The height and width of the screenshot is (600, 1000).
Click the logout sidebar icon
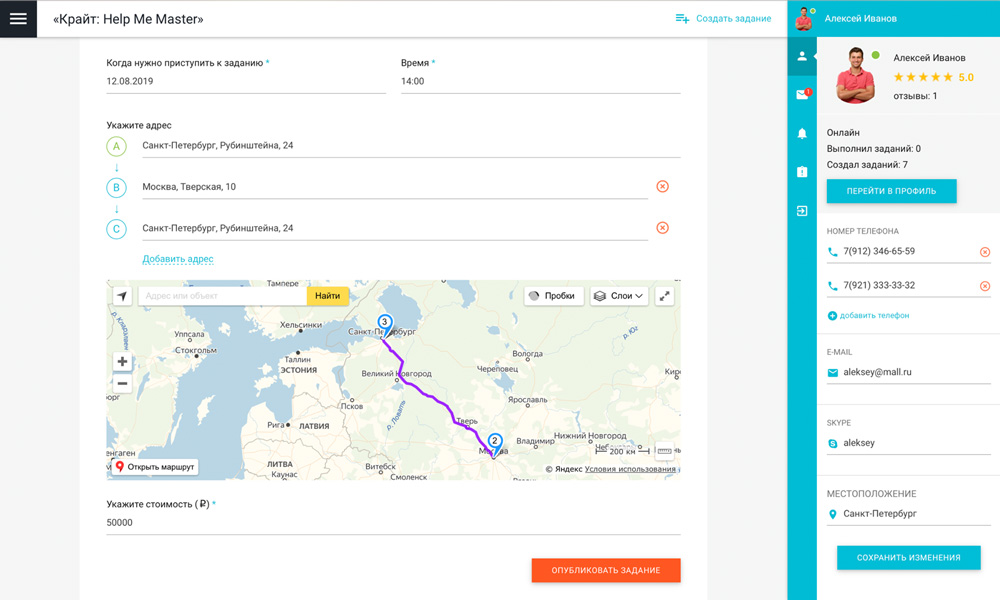pos(802,211)
